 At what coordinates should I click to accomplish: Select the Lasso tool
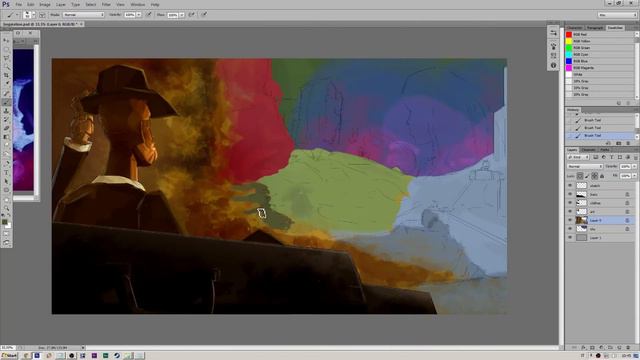[x=6, y=58]
